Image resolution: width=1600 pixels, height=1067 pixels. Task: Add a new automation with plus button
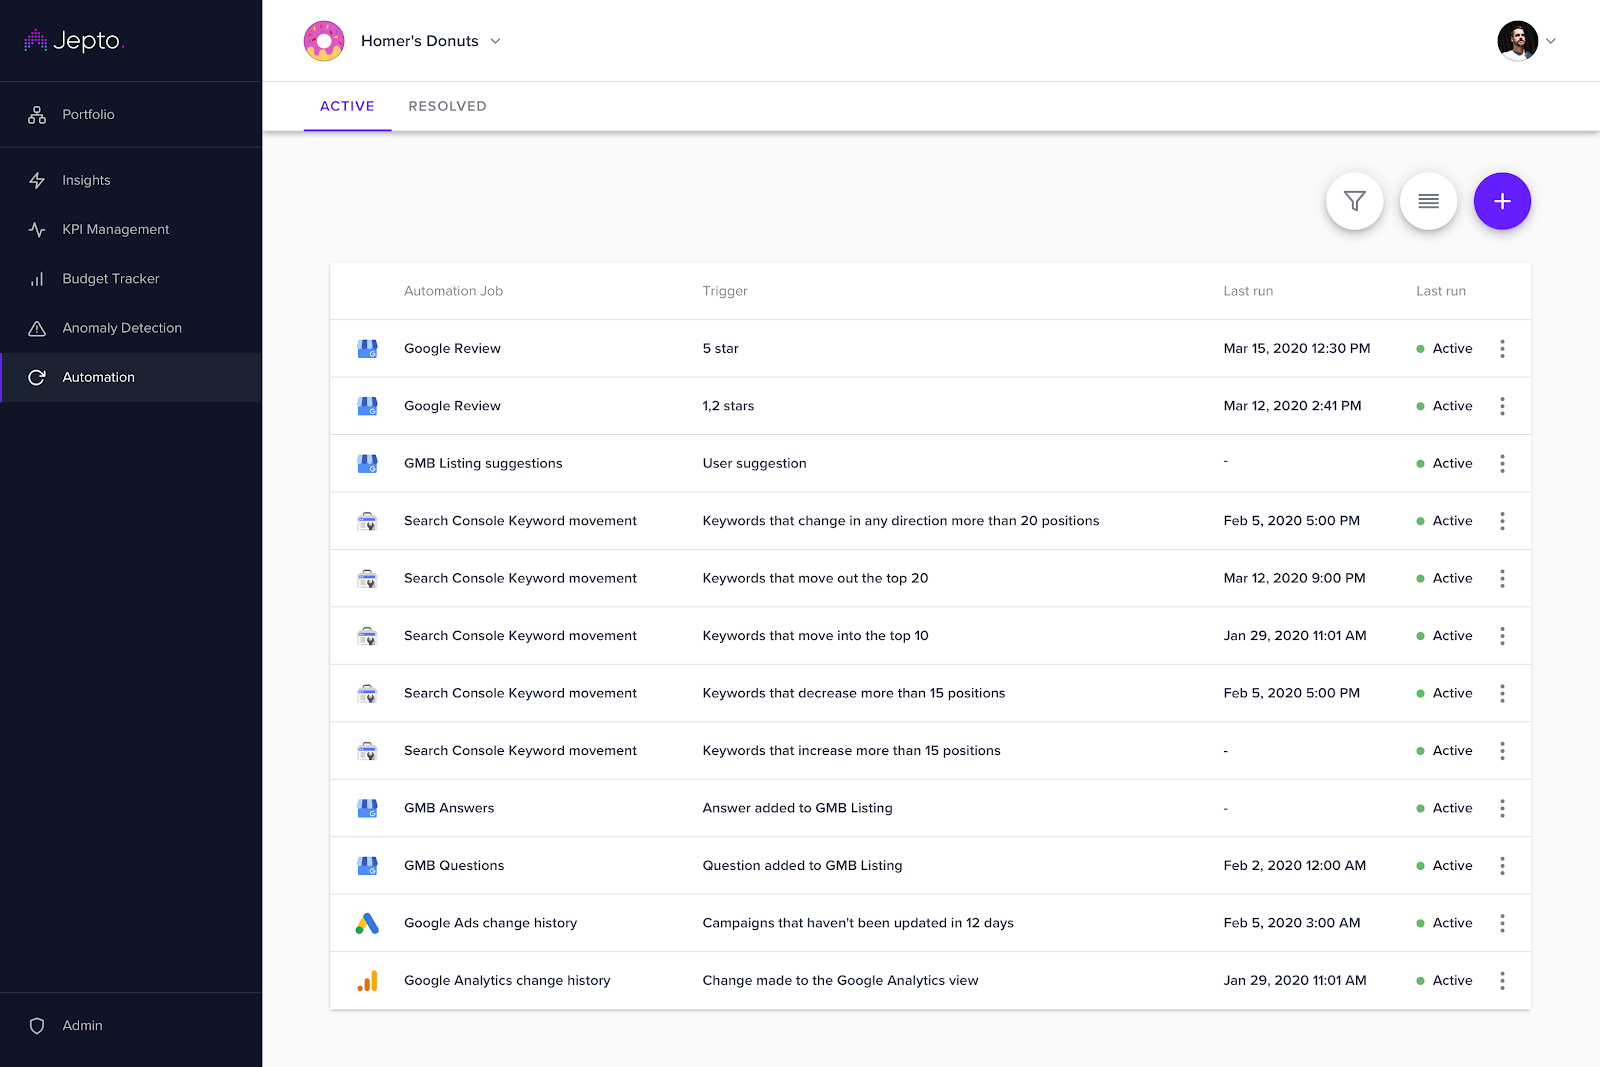(1502, 201)
